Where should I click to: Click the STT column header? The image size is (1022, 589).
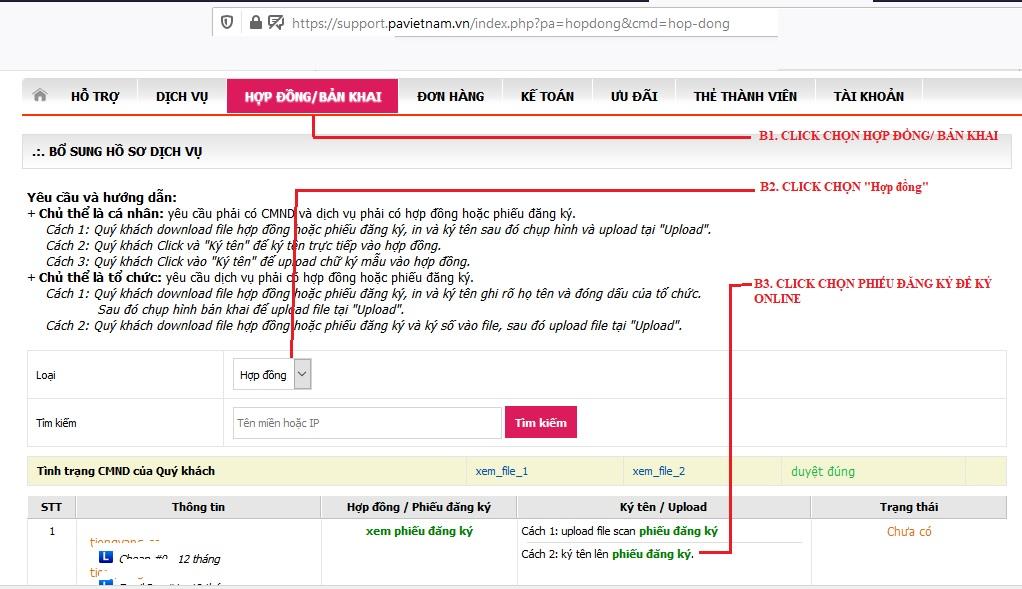pos(51,507)
